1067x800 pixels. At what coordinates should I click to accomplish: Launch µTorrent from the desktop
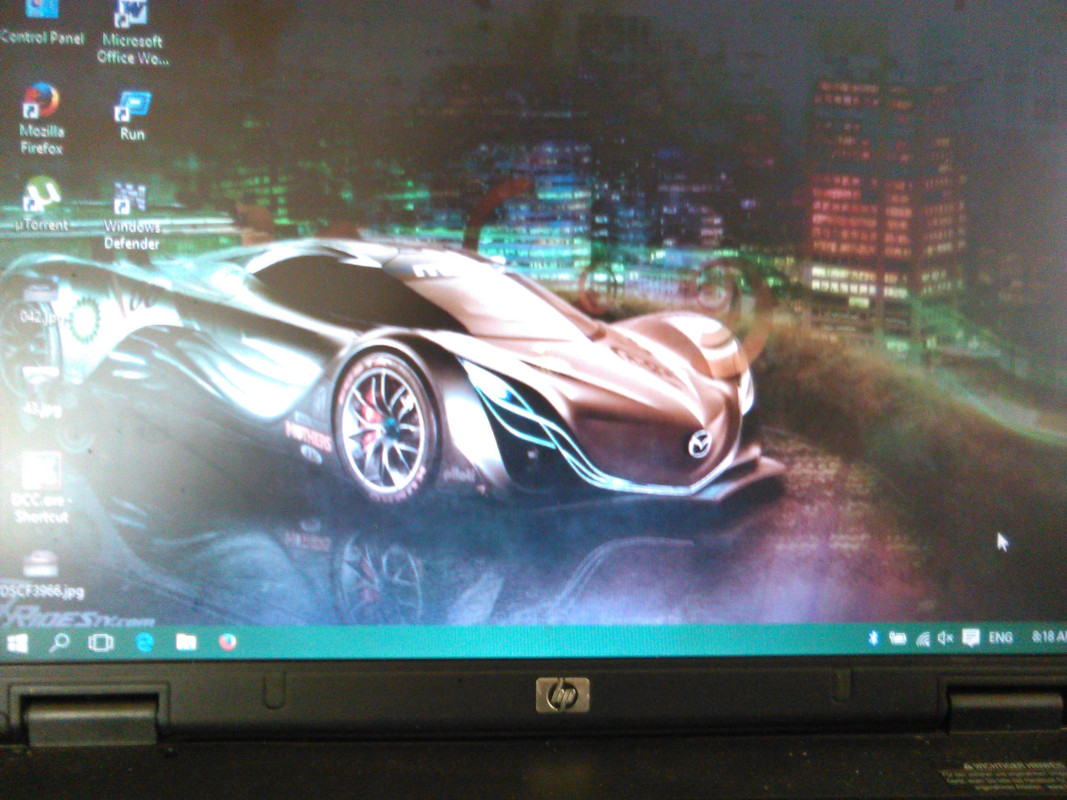(42, 204)
